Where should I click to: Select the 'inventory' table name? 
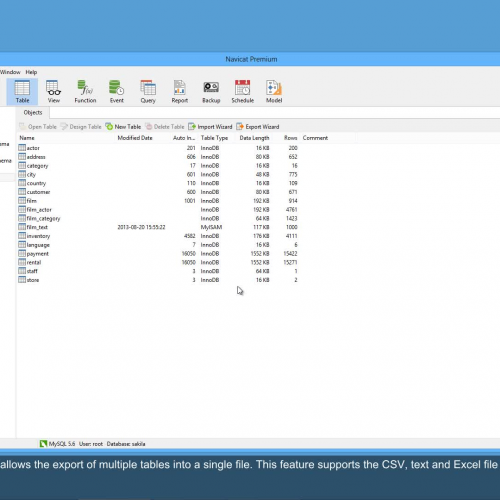point(38,236)
